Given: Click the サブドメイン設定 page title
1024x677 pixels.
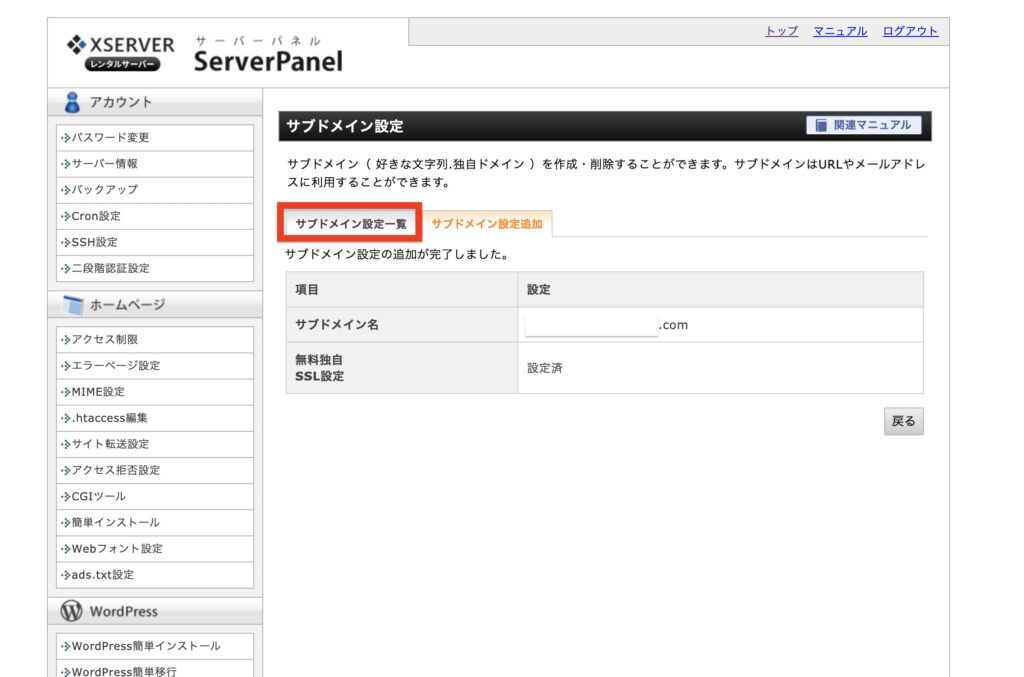Looking at the screenshot, I should click(x=345, y=126).
